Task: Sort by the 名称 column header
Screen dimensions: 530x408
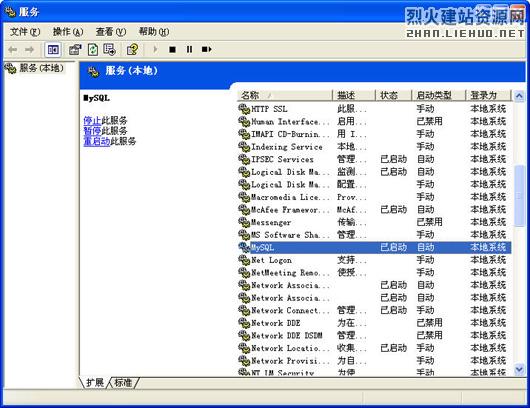Action: coord(285,96)
